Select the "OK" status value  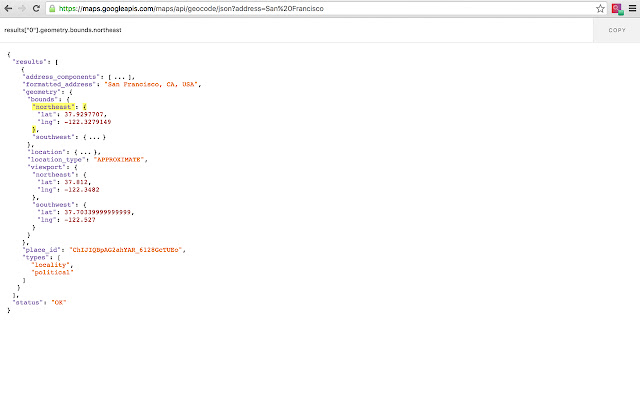pyautogui.click(x=59, y=302)
